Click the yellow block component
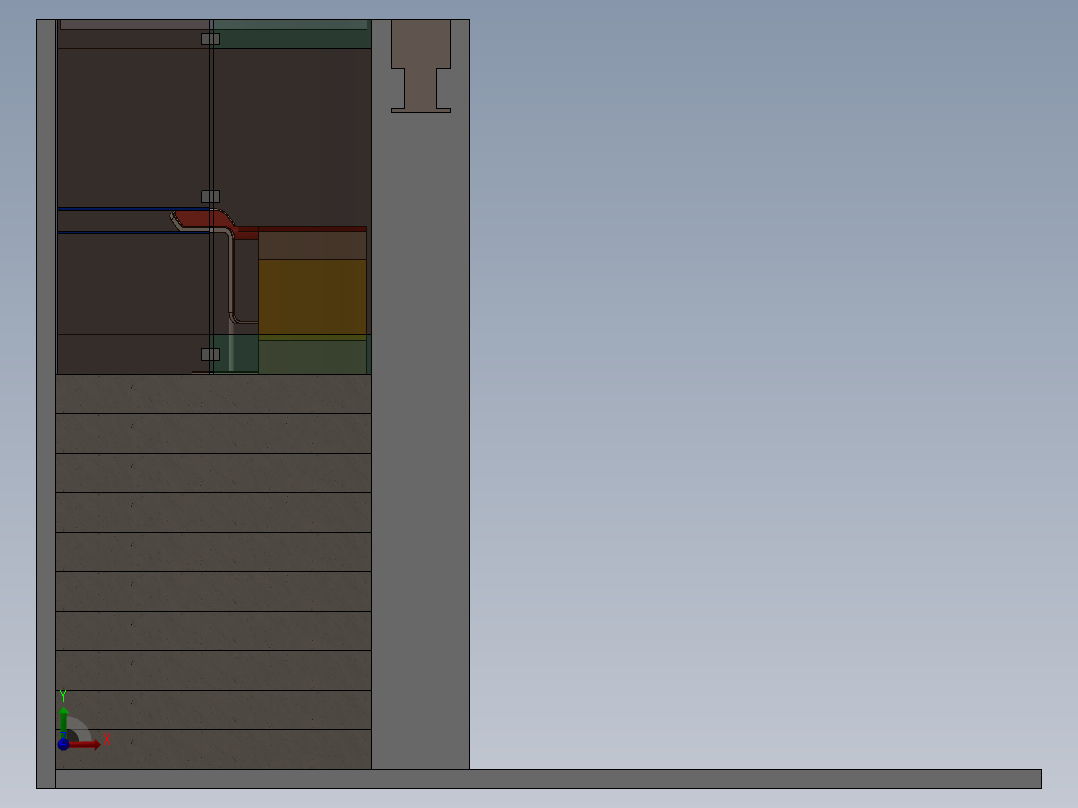This screenshot has width=1078, height=808. pyautogui.click(x=313, y=295)
